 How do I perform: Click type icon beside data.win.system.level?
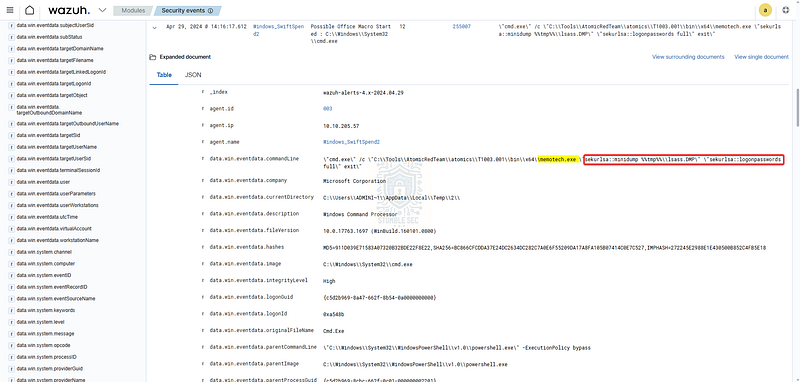(12, 322)
